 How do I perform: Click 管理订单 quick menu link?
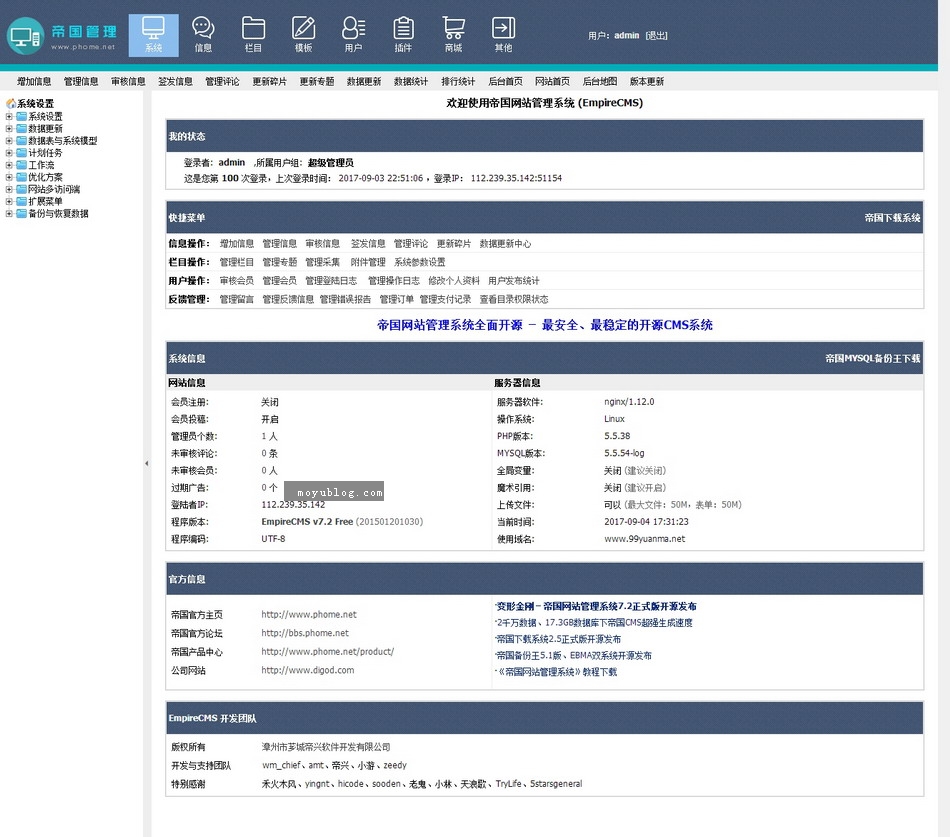pos(397,299)
